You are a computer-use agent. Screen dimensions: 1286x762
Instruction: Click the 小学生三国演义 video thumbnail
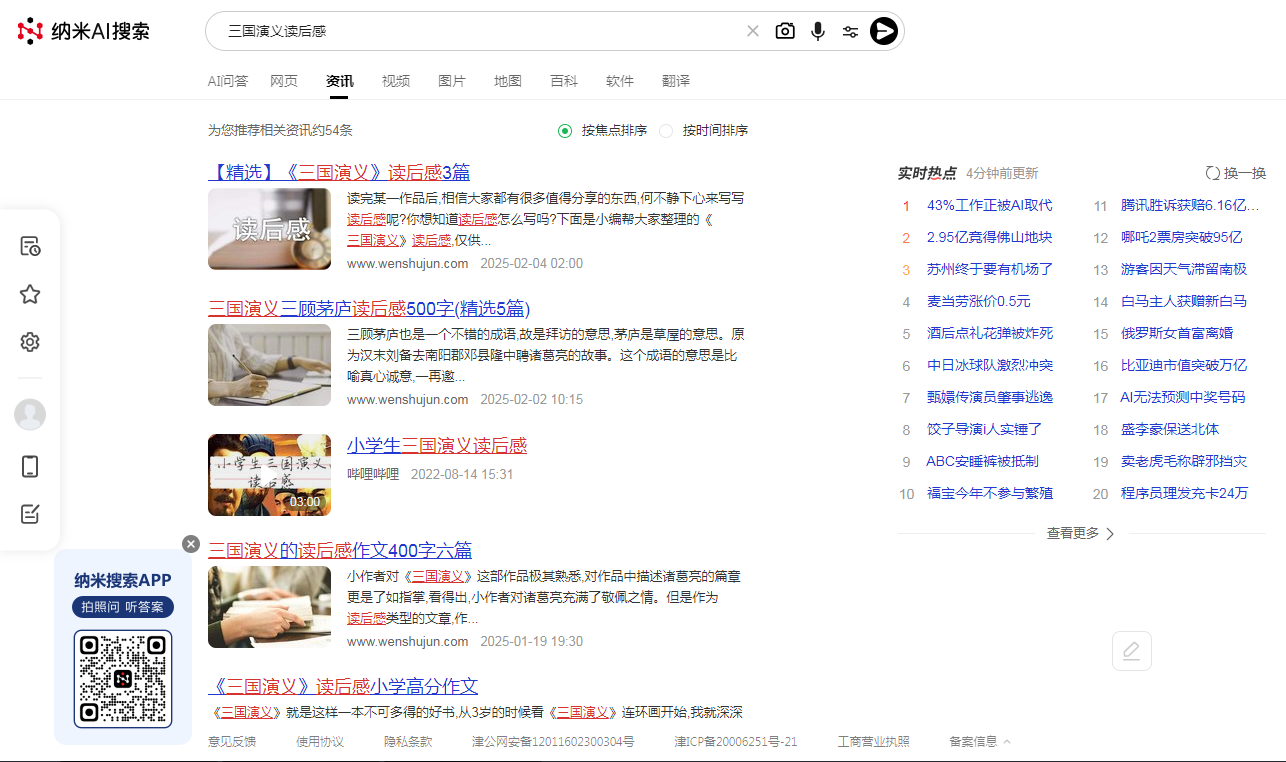tap(269, 475)
